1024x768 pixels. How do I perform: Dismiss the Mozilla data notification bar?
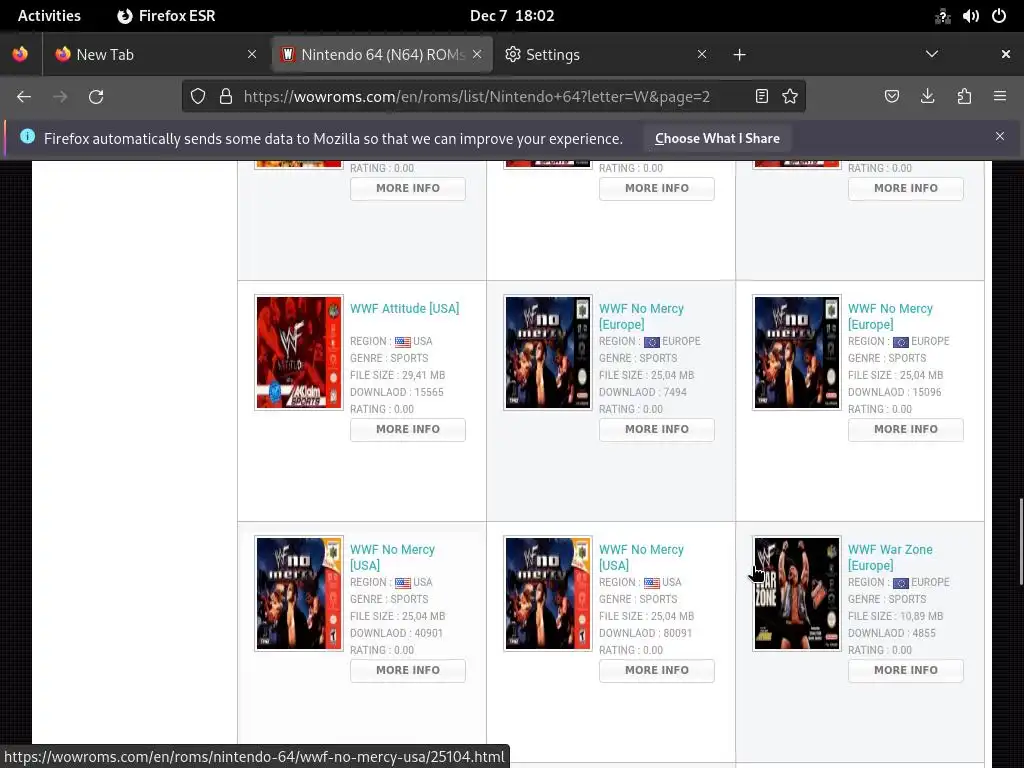coord(1000,136)
